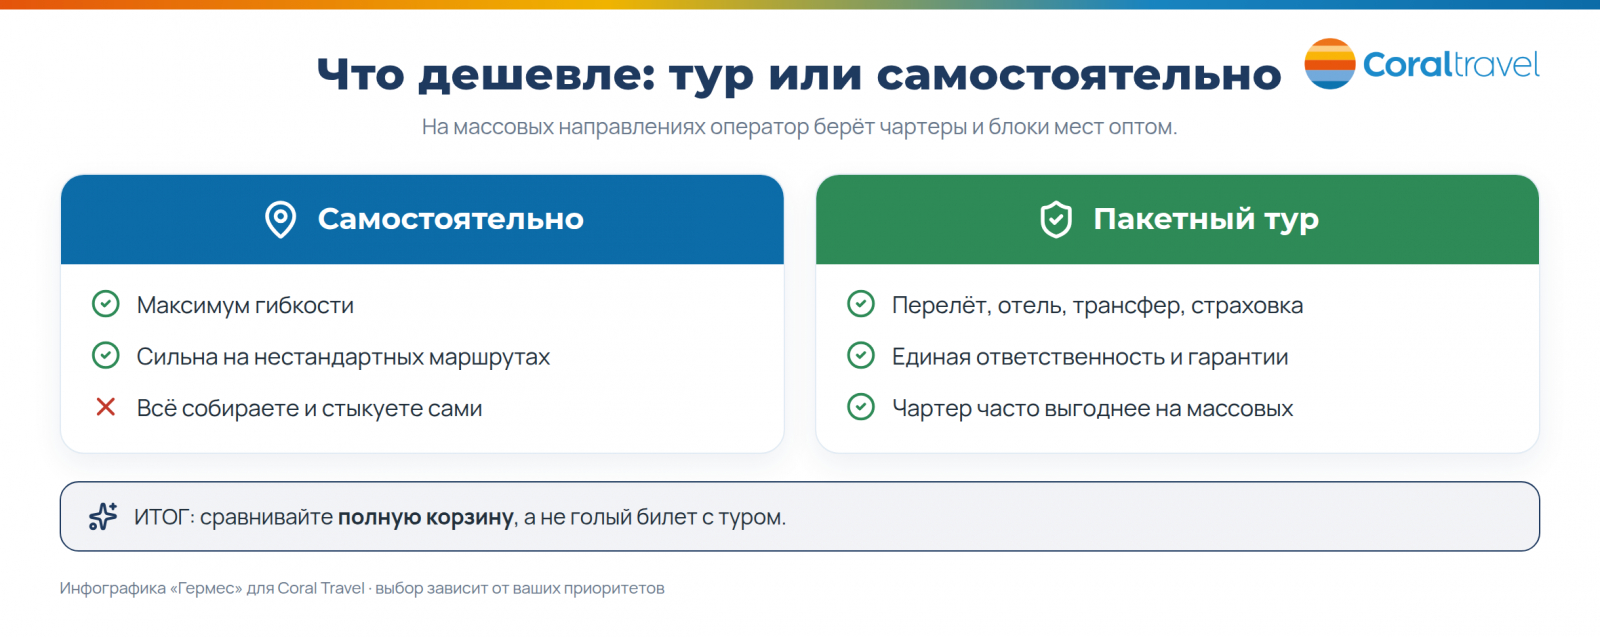Click the check icon beside Сильна на нестандартных маршрутах
Image resolution: width=1600 pixels, height=637 pixels.
click(x=105, y=355)
